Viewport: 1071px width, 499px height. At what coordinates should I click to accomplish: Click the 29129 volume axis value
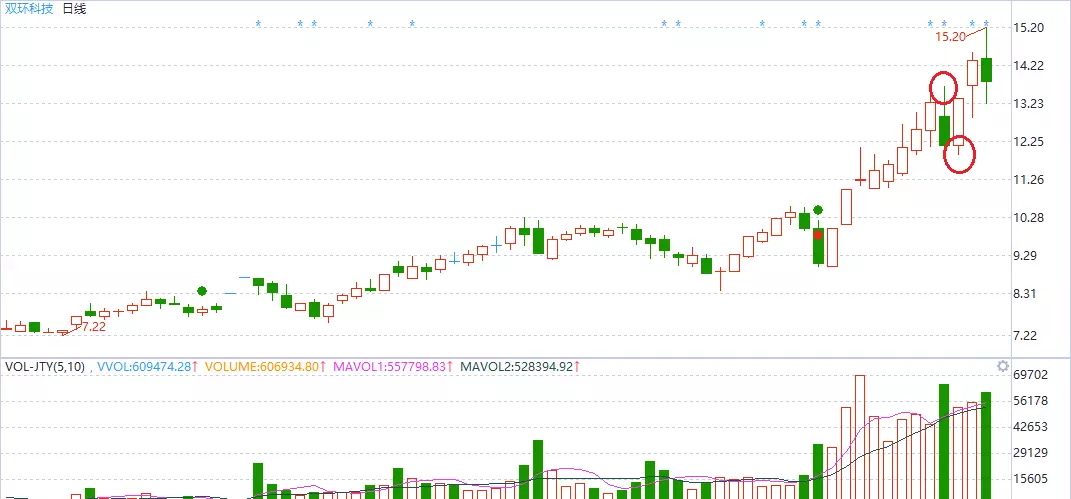tap(1031, 453)
